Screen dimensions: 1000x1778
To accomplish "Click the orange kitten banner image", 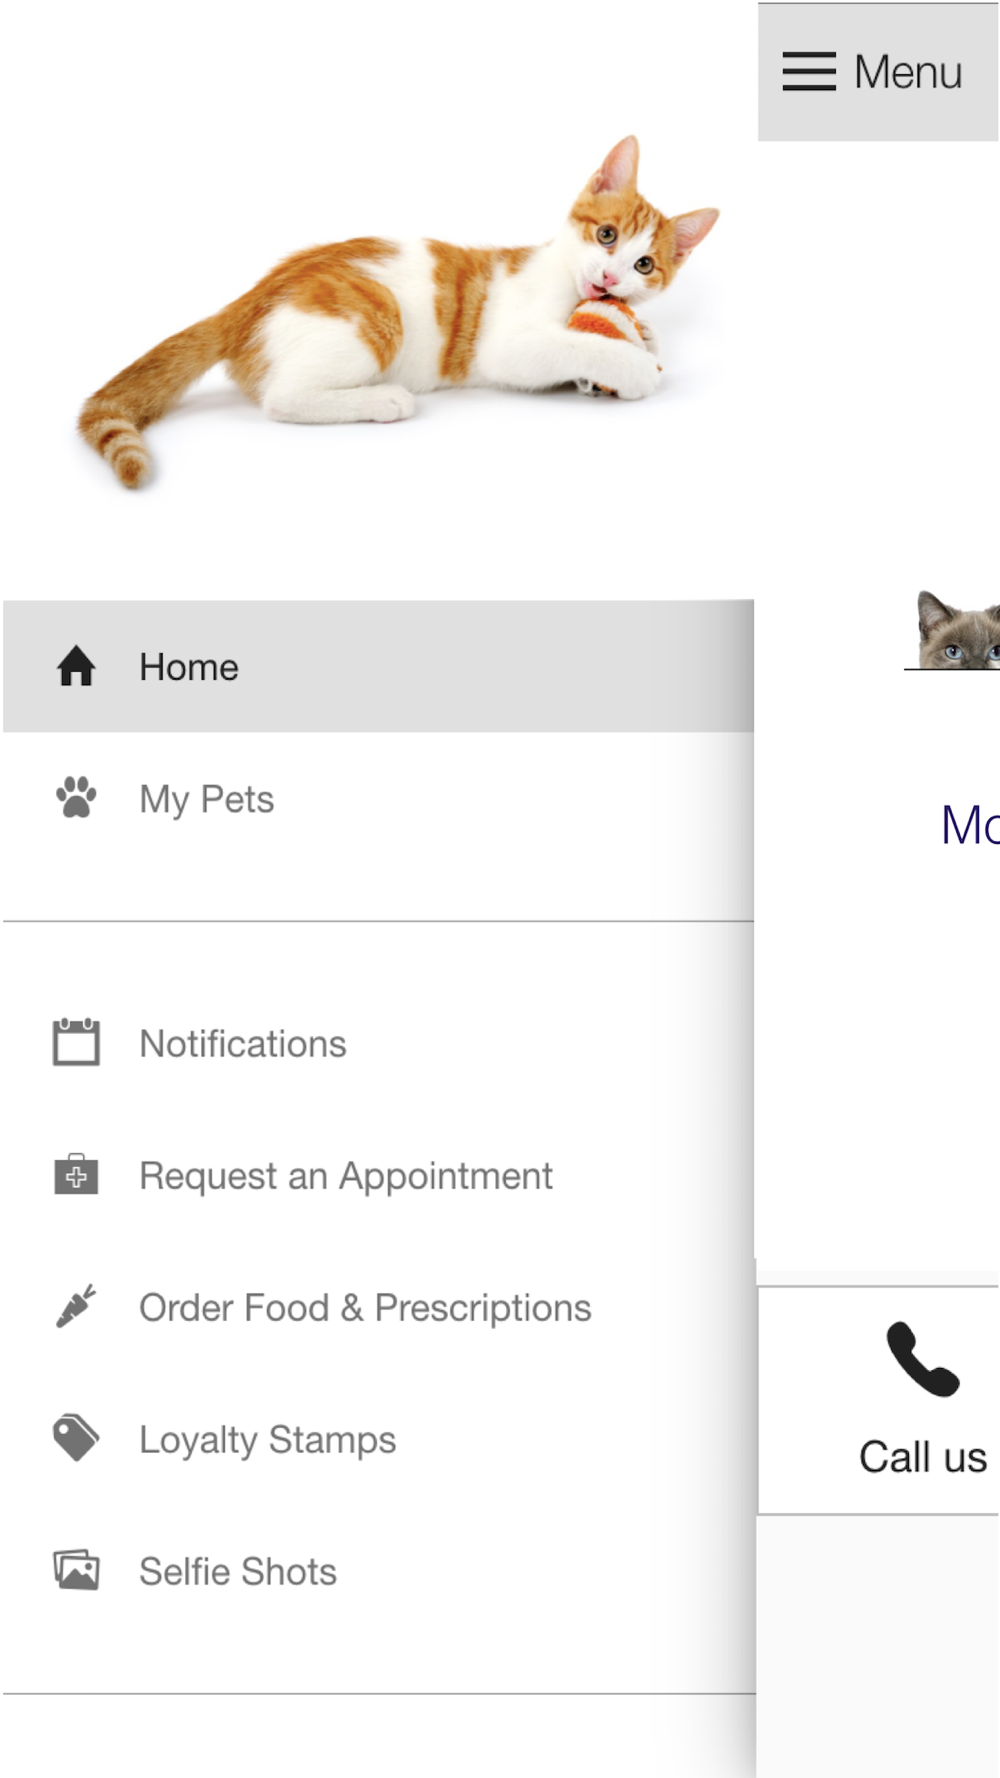I will coord(398,310).
